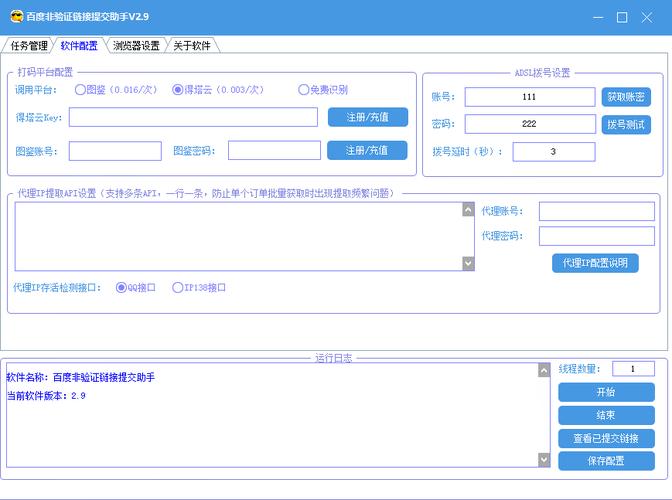Click the 拨号测试 button

point(626,125)
